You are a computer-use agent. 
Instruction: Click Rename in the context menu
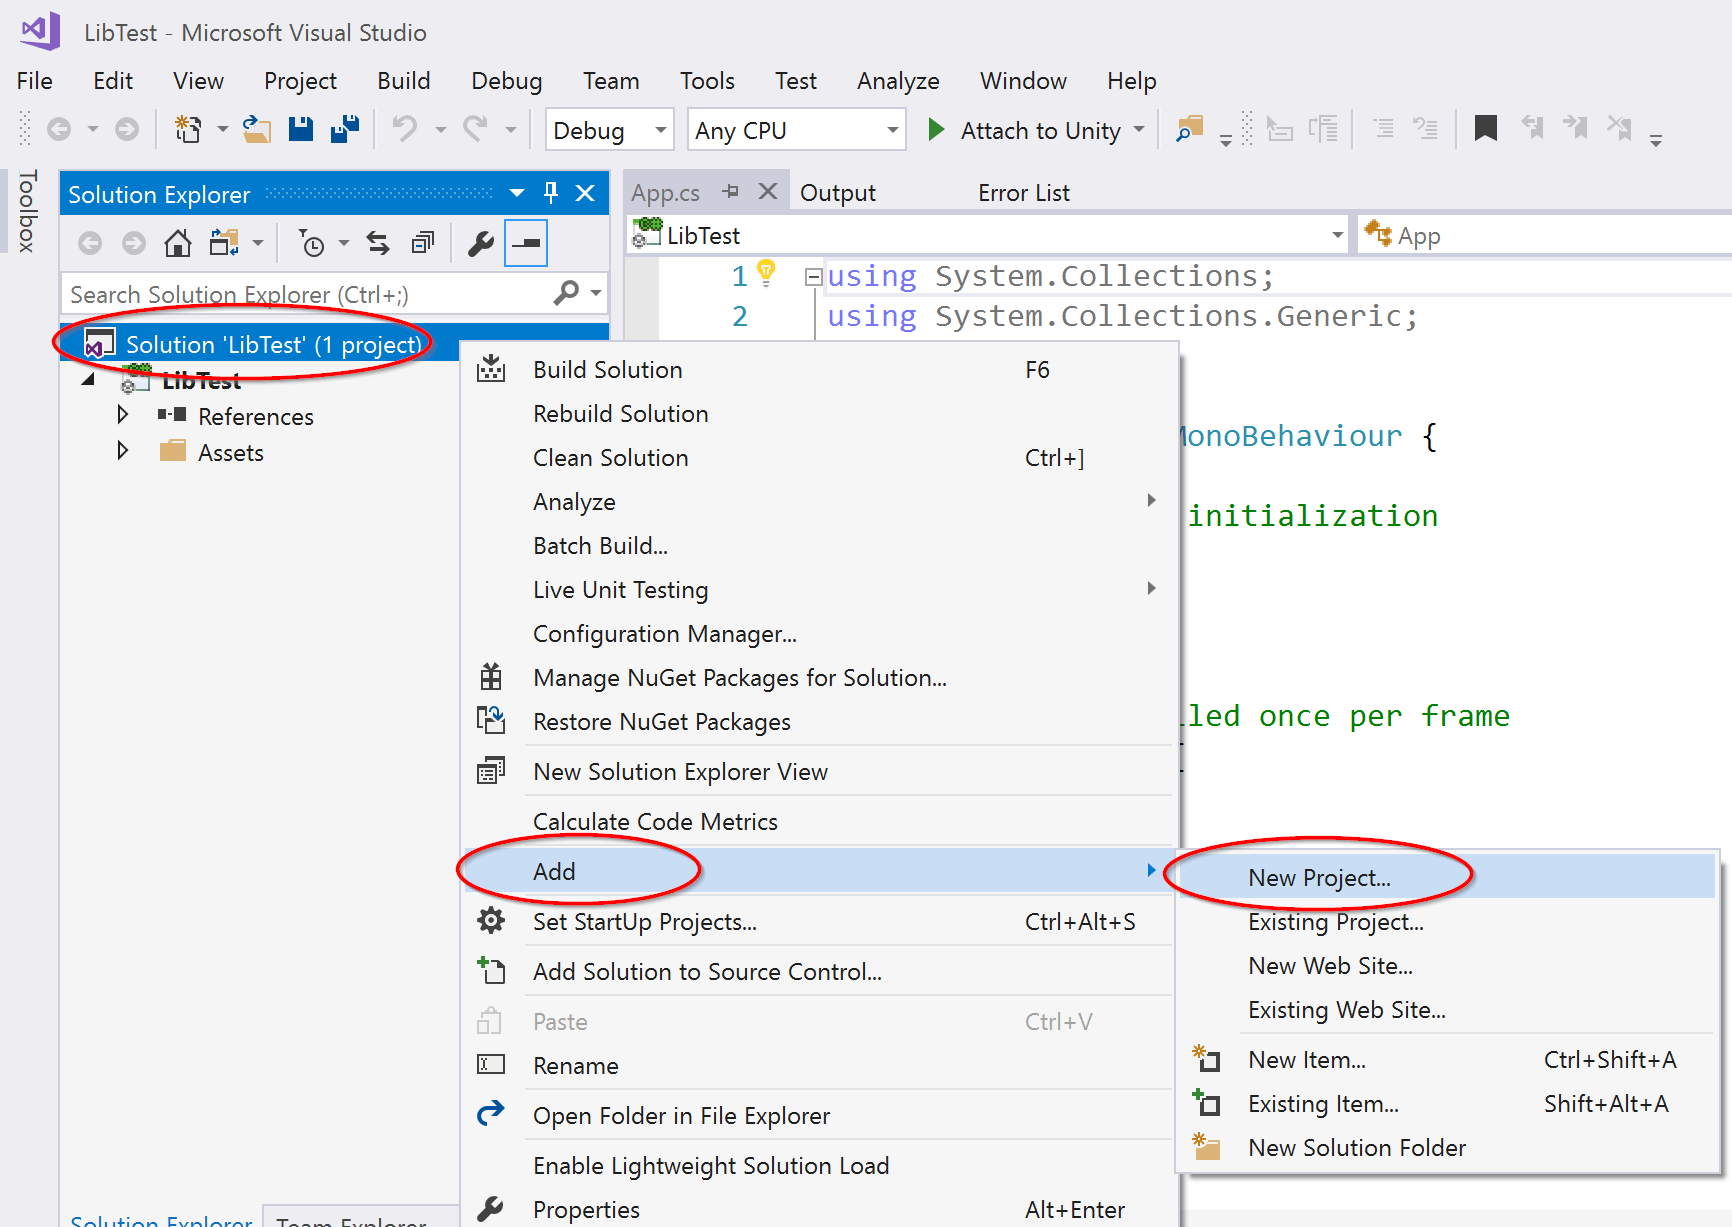pyautogui.click(x=820, y=1066)
